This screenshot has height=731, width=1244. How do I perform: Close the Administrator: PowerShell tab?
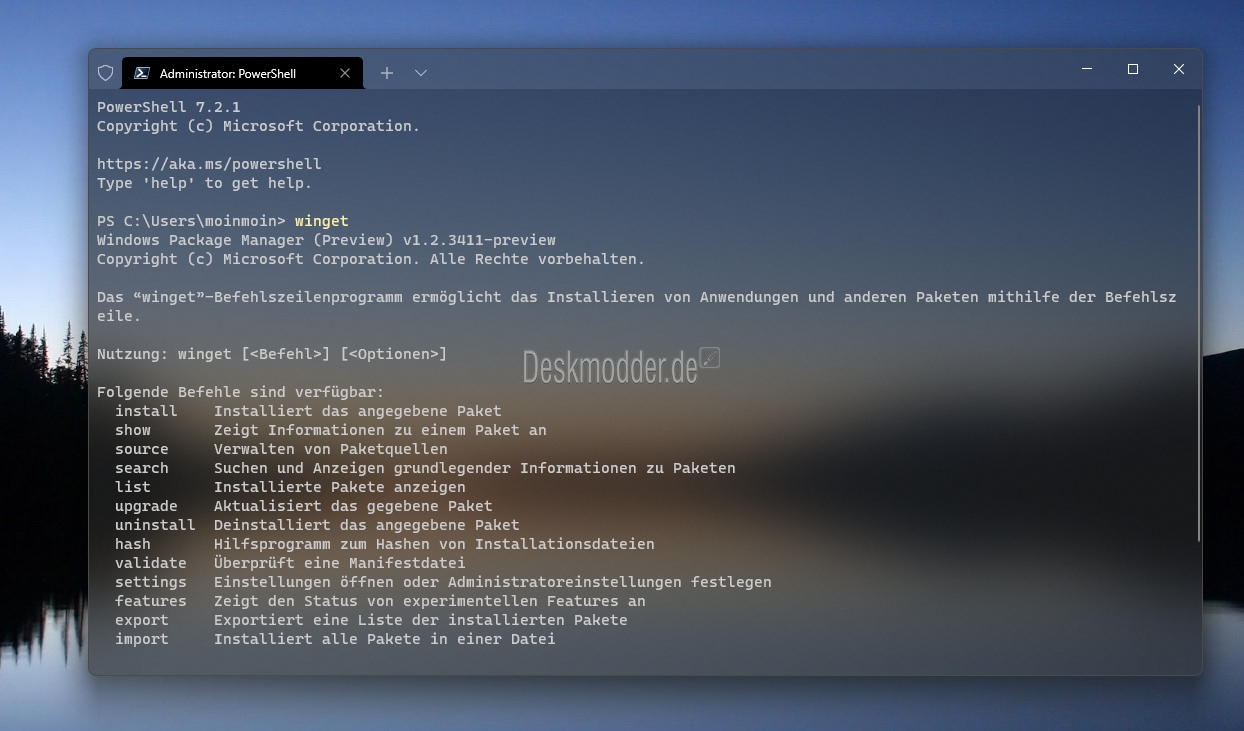(x=345, y=73)
